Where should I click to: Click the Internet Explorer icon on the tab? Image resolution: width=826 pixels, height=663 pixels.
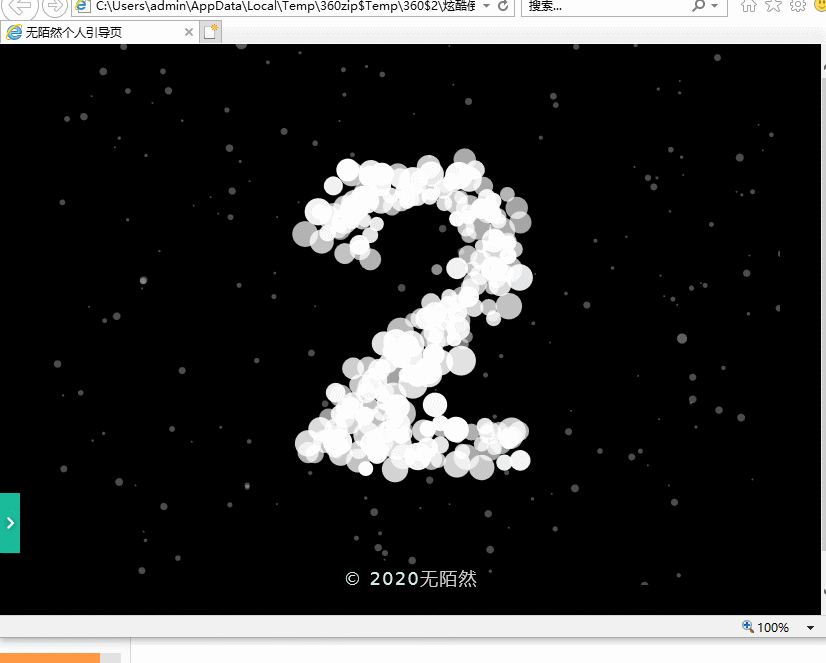13,31
